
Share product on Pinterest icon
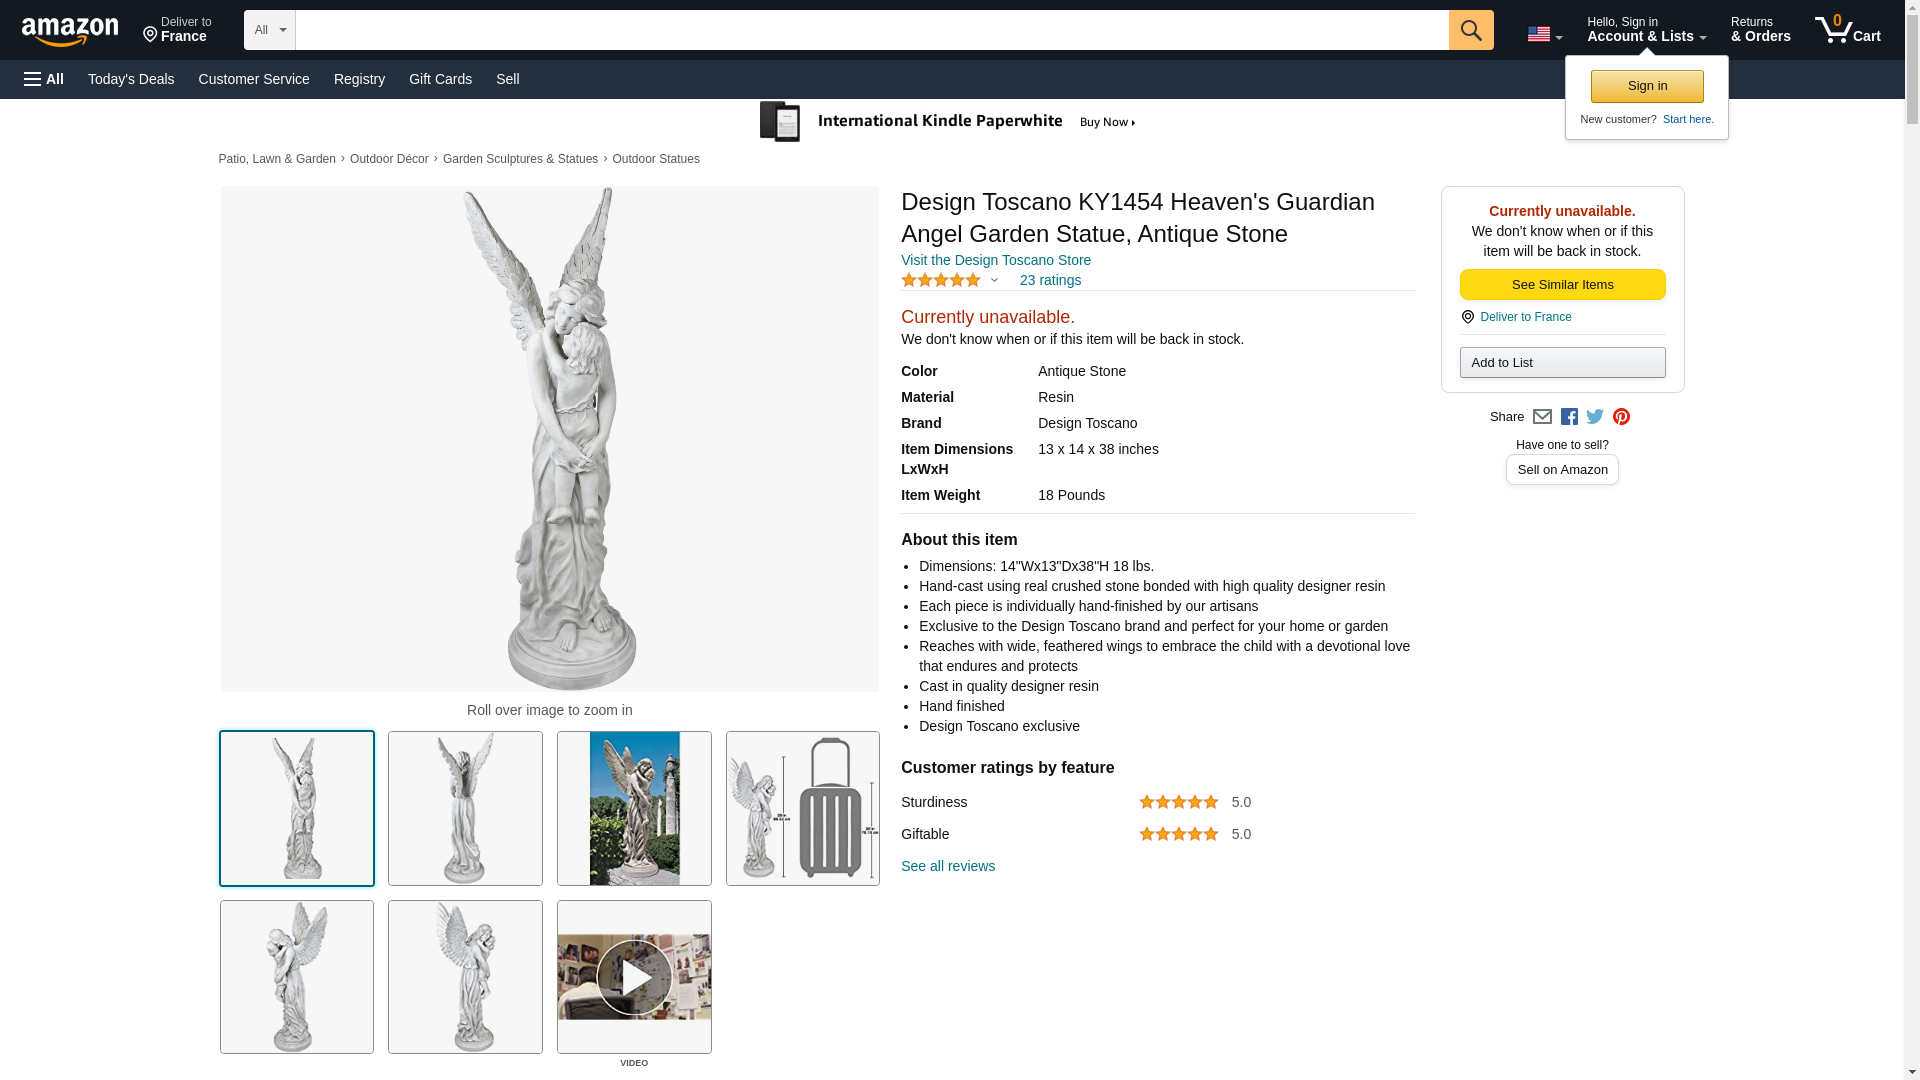pyautogui.click(x=1621, y=417)
